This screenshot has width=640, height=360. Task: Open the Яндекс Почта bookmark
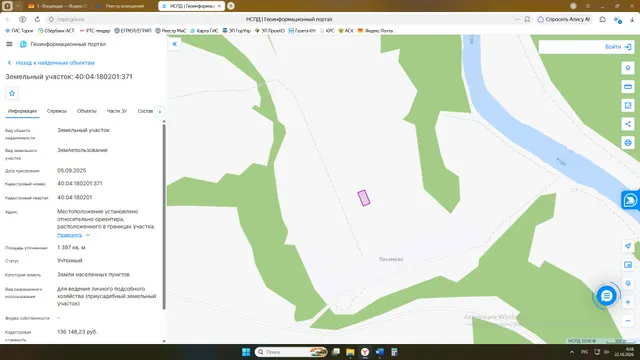pos(375,31)
